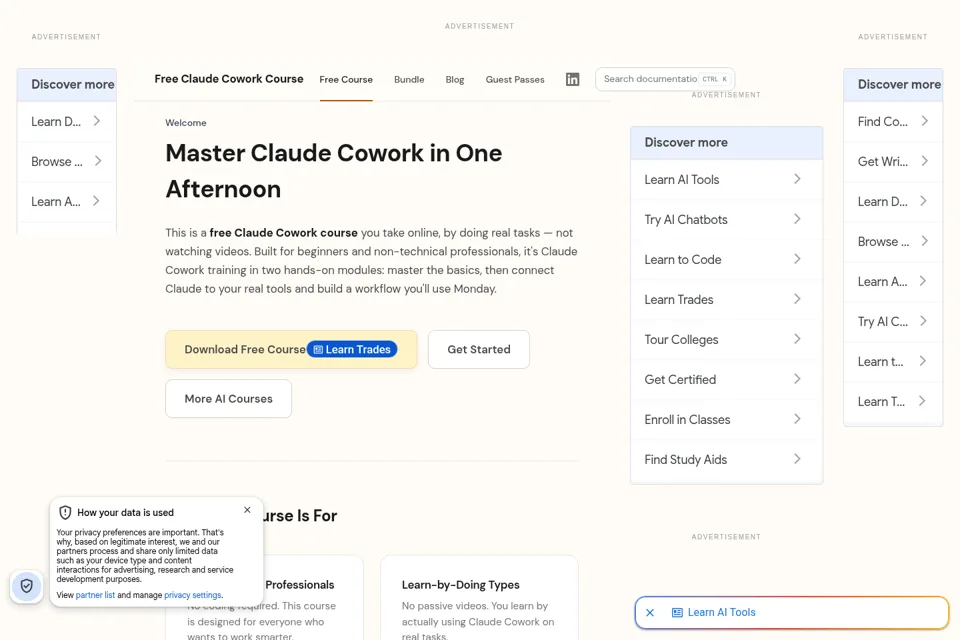
Task: Click the Learn-by-Doing Types card
Action: 479,598
